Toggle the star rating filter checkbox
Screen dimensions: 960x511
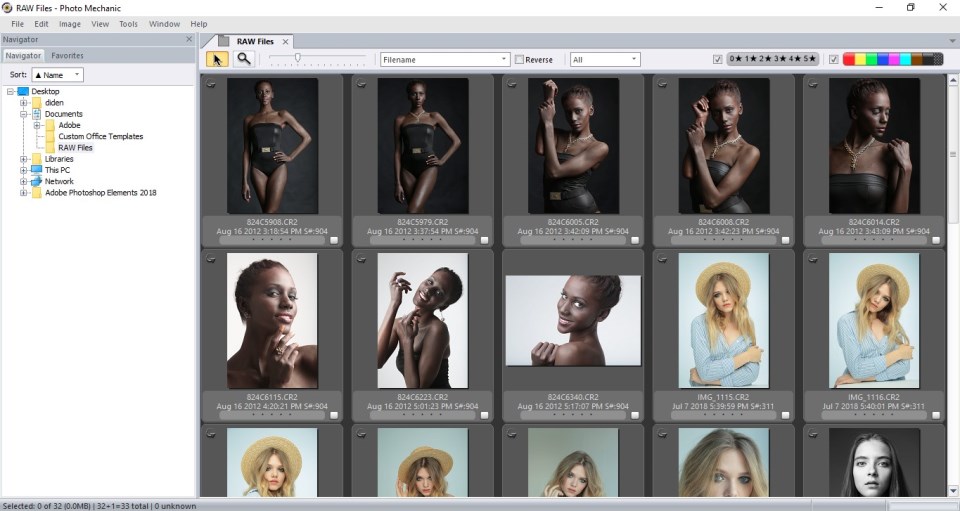pyautogui.click(x=718, y=59)
